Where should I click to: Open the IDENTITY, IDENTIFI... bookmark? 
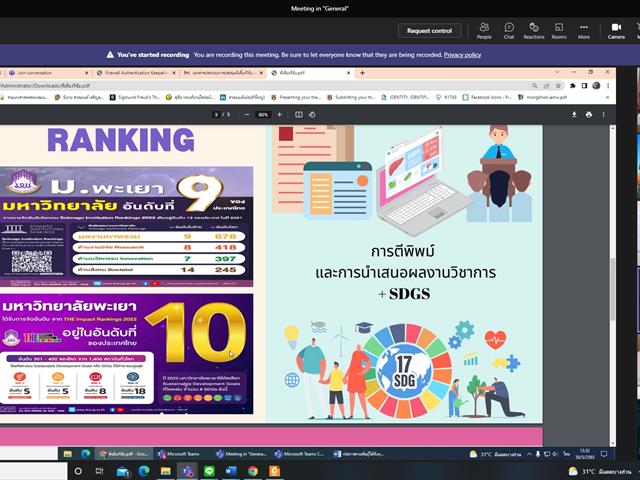point(406,97)
